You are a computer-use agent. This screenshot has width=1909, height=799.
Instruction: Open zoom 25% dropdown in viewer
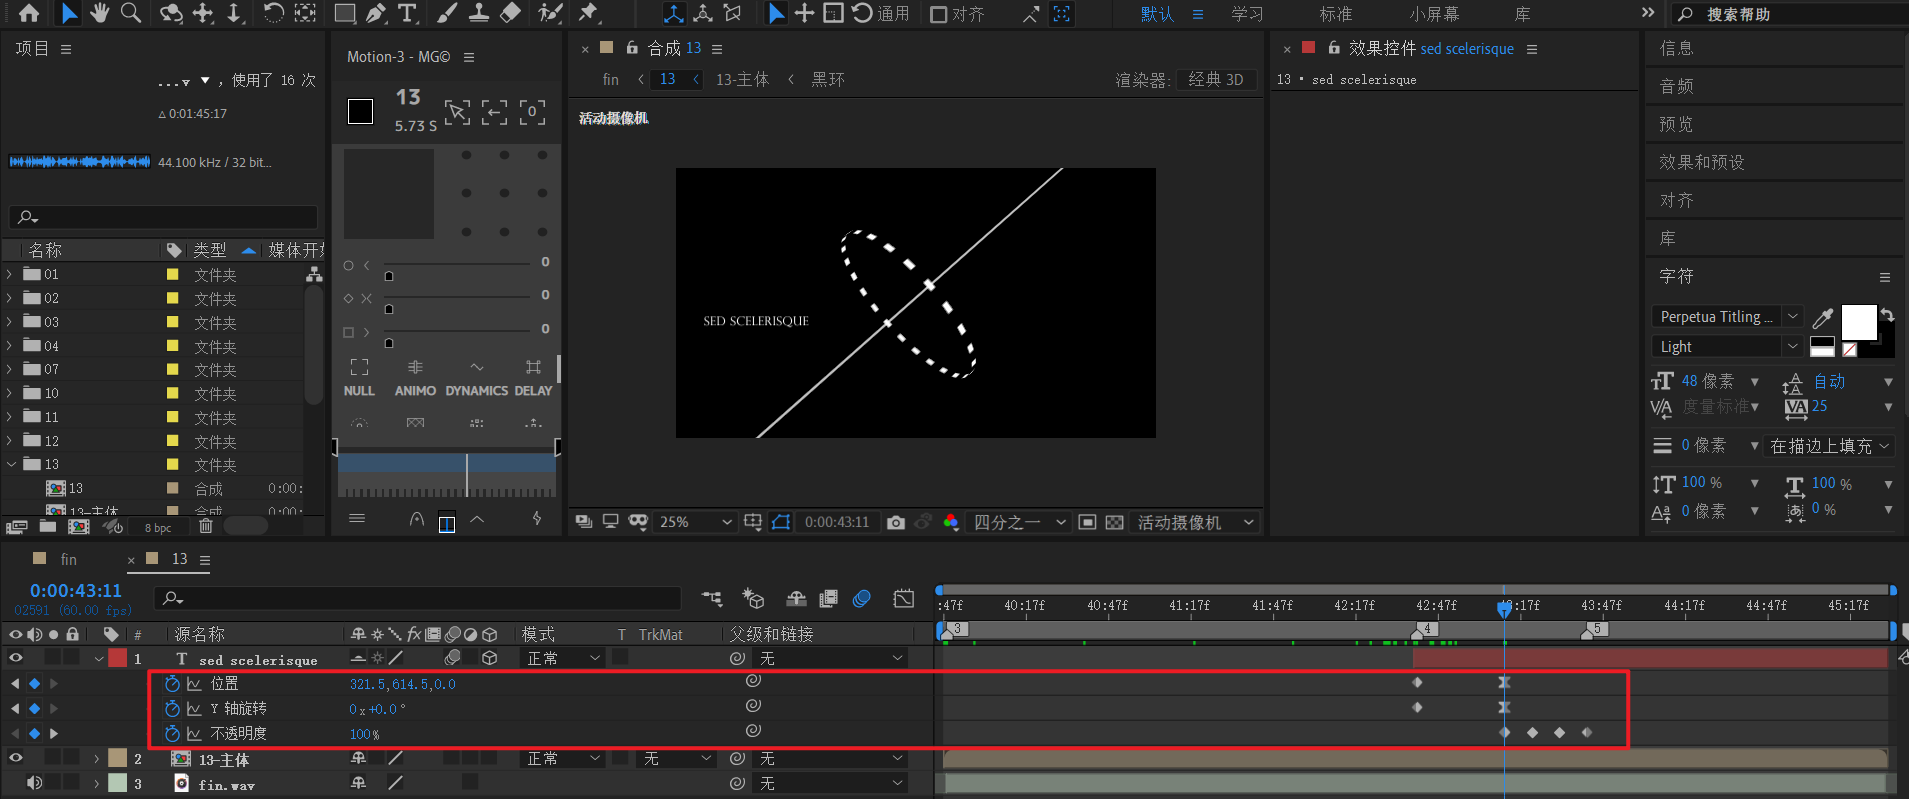696,522
